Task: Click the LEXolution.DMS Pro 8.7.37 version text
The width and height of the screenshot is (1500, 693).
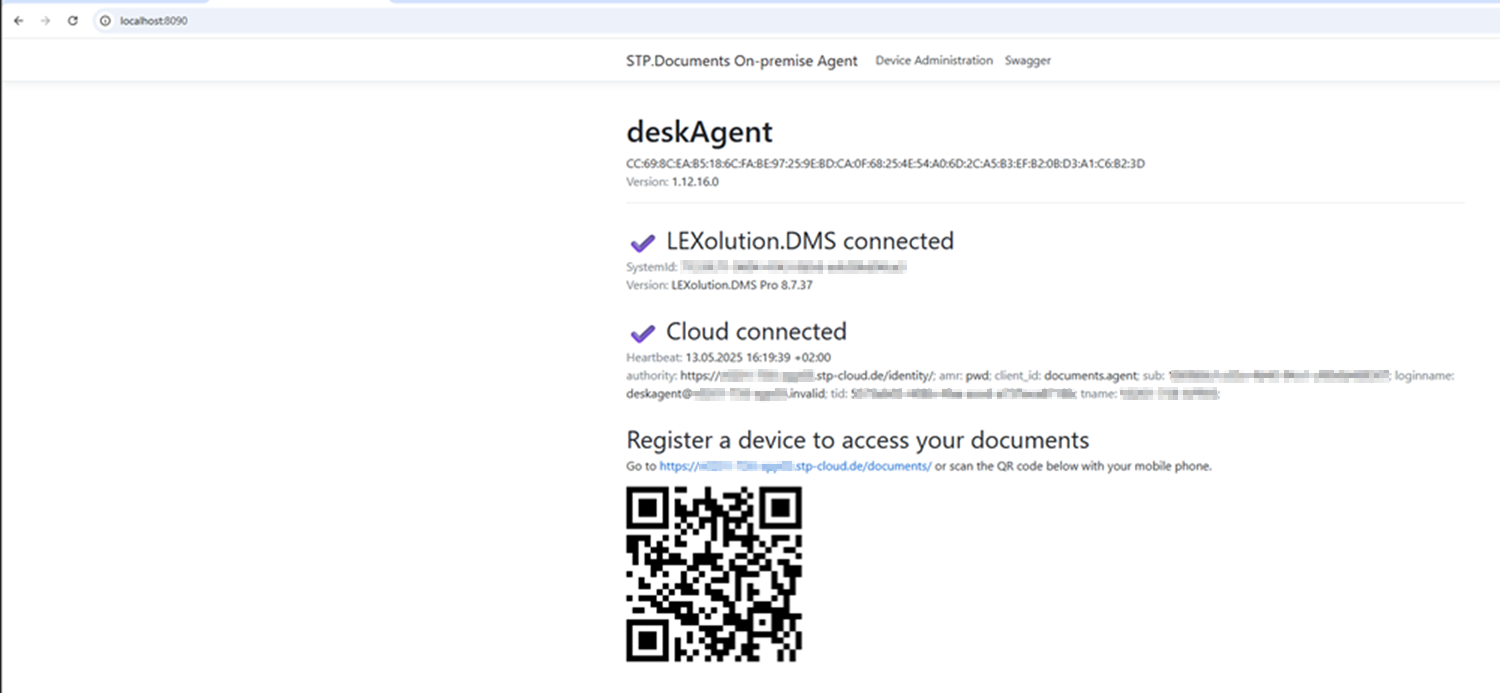Action: click(742, 285)
